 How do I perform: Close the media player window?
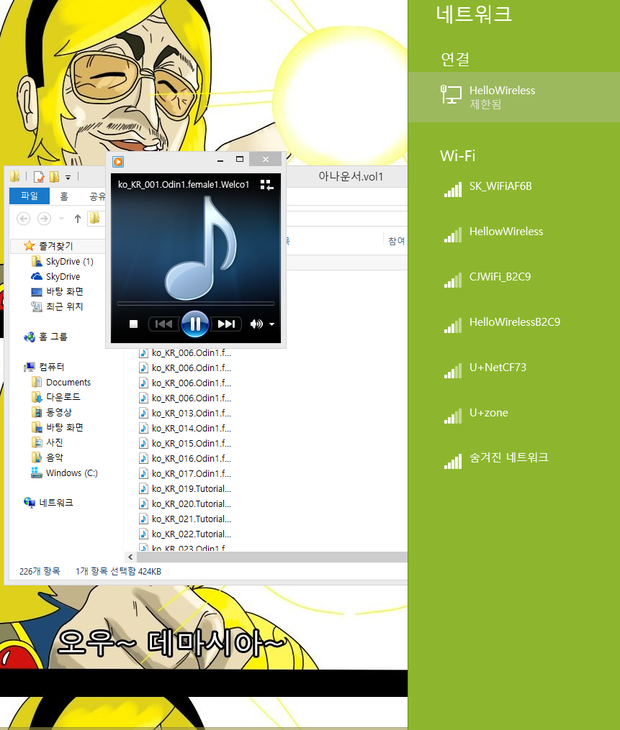(x=265, y=159)
